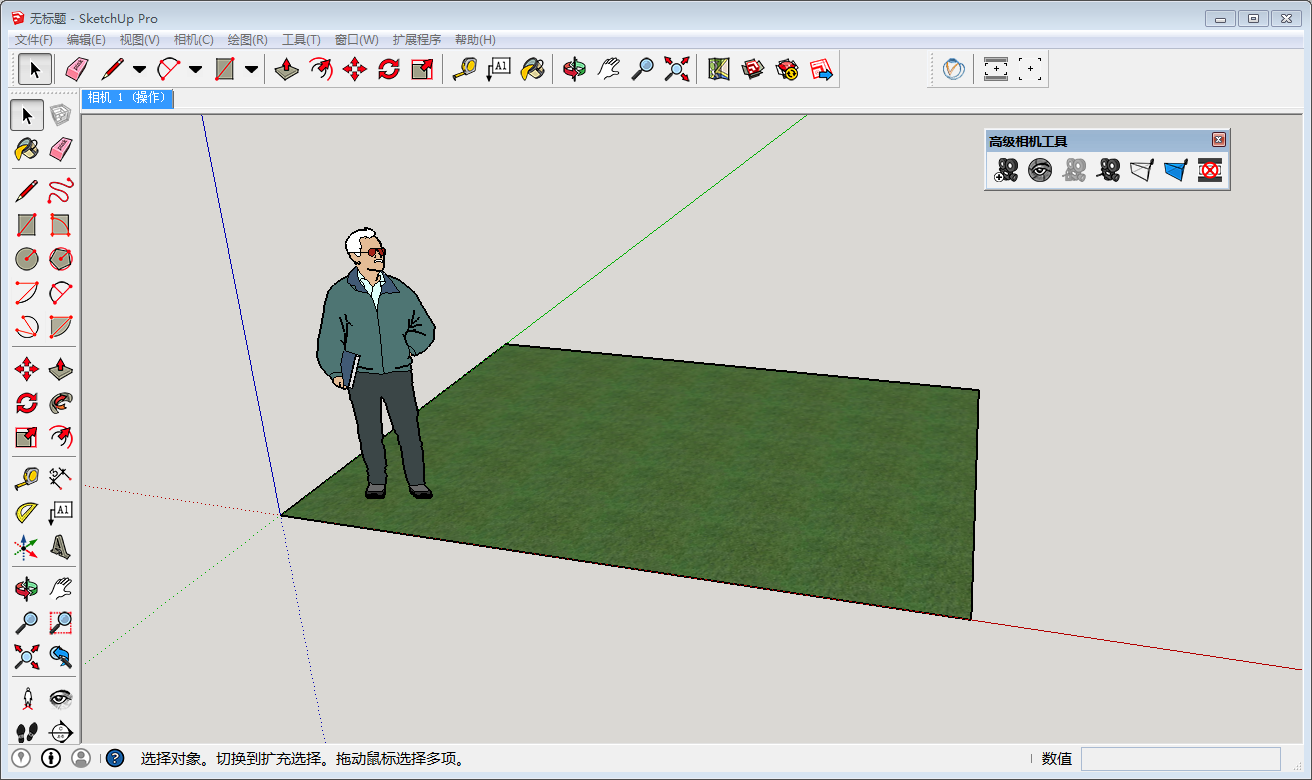Open the 编辑(E) menu
The height and width of the screenshot is (780, 1312).
[x=86, y=40]
